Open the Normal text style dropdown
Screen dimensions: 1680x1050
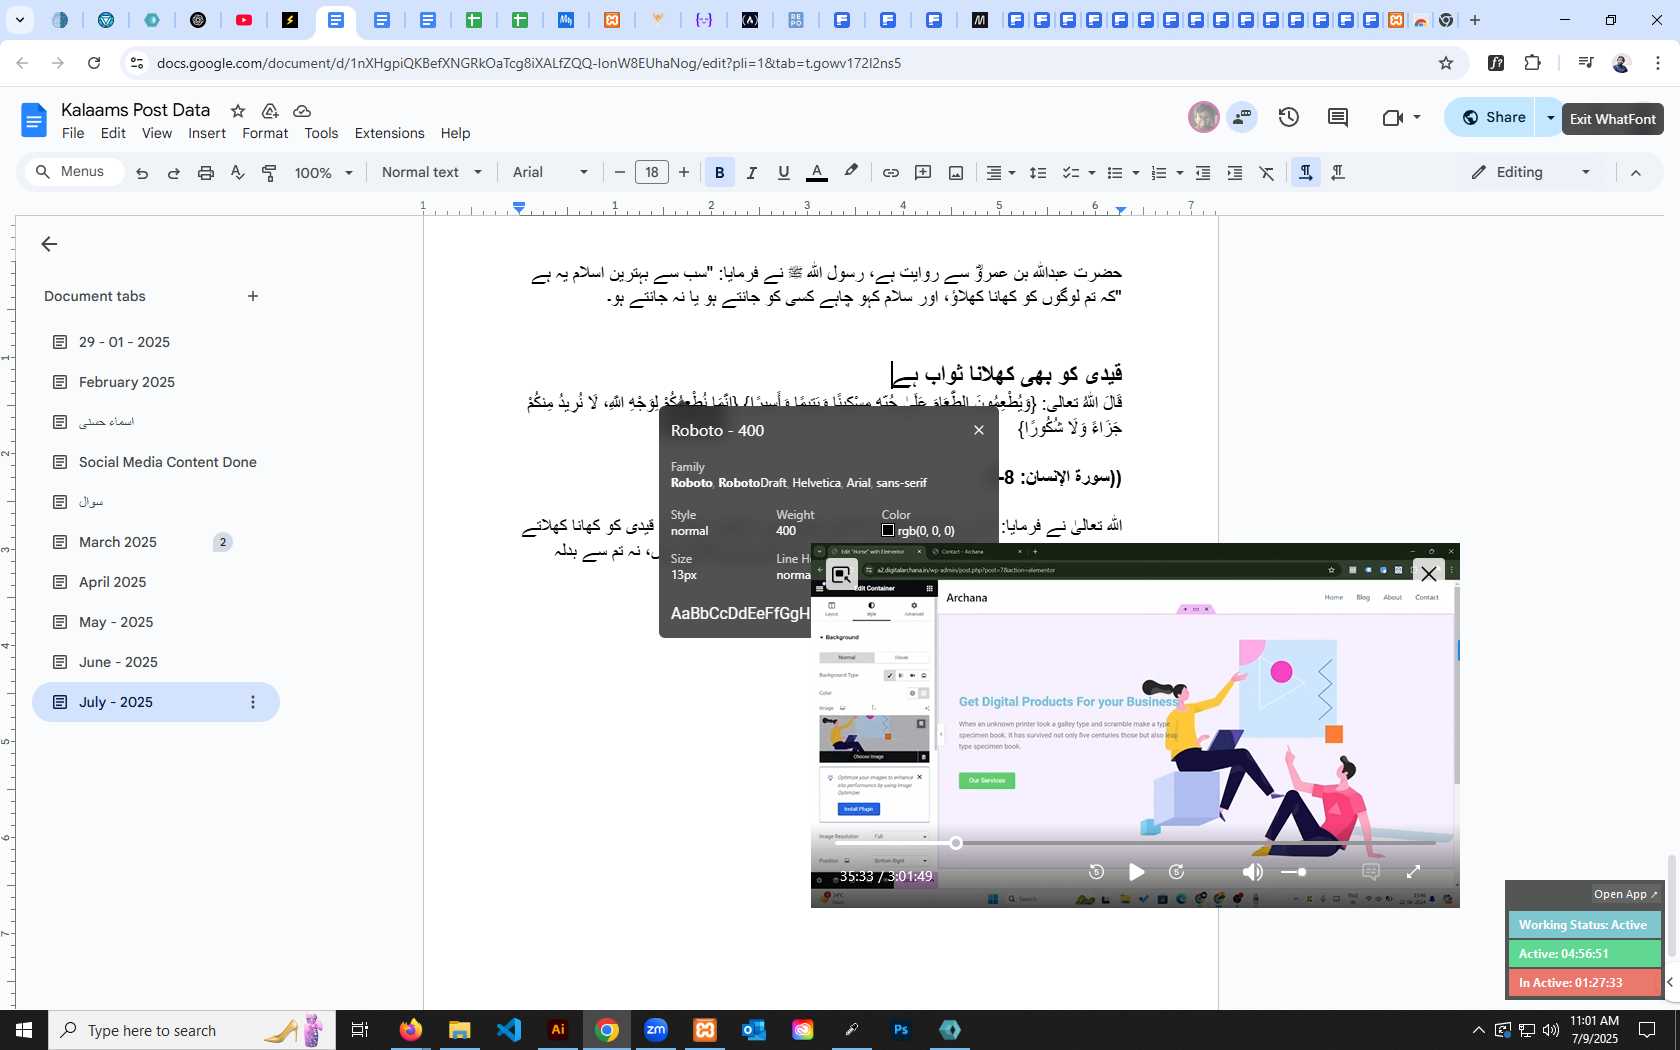(x=432, y=172)
